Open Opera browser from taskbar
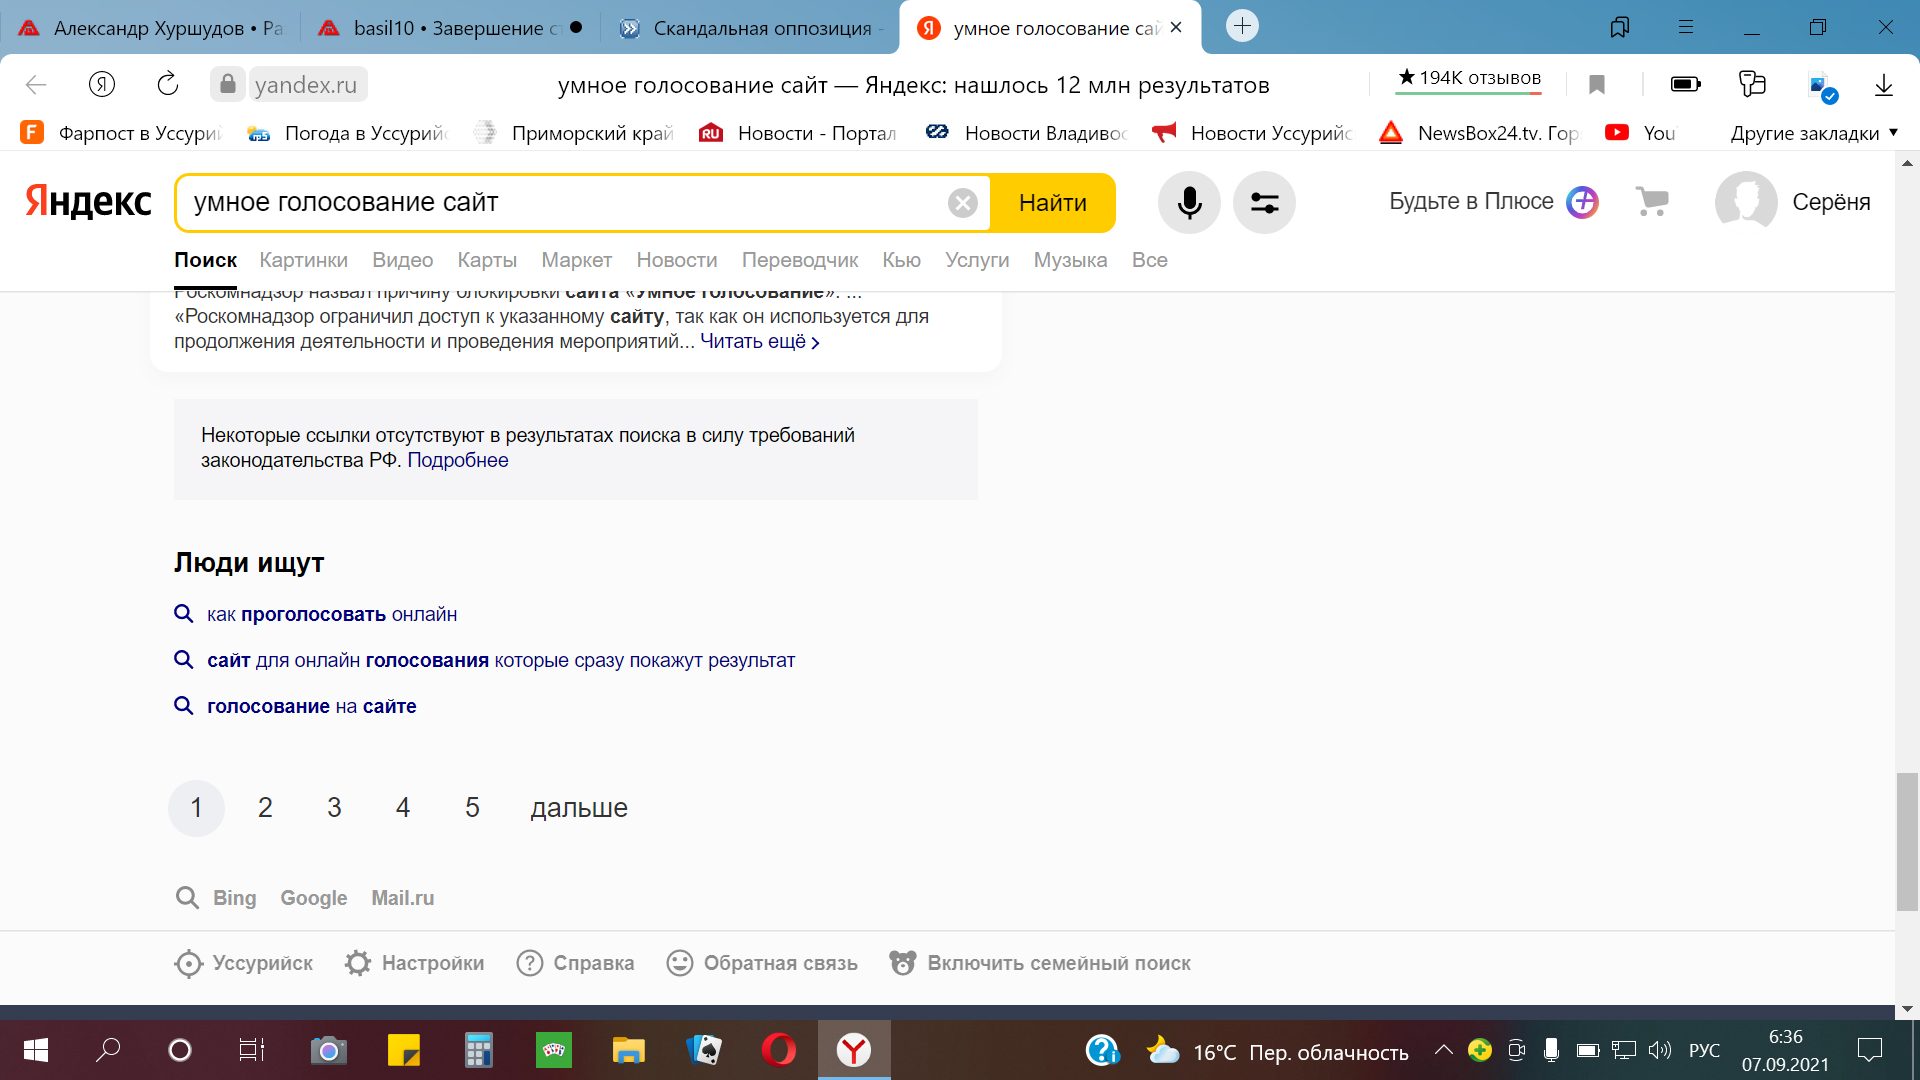1920x1080 pixels. [x=778, y=1050]
